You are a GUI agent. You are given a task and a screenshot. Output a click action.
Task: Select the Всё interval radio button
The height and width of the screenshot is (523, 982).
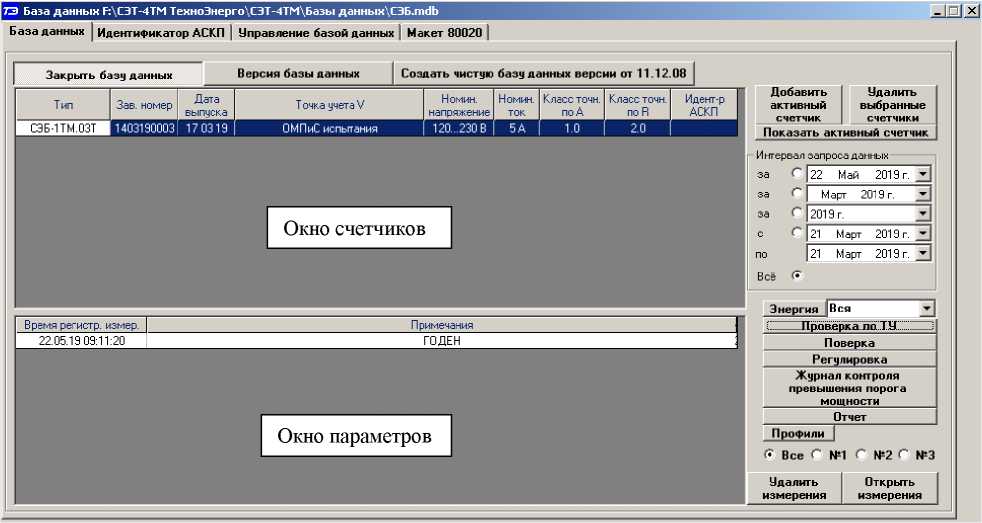pos(797,274)
